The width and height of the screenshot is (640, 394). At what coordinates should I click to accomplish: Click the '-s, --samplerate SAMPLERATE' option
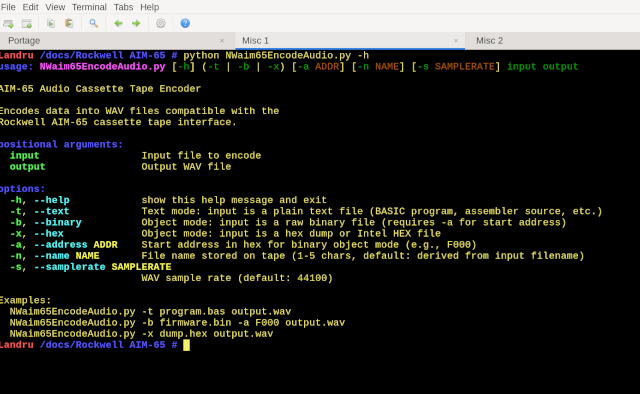point(91,267)
